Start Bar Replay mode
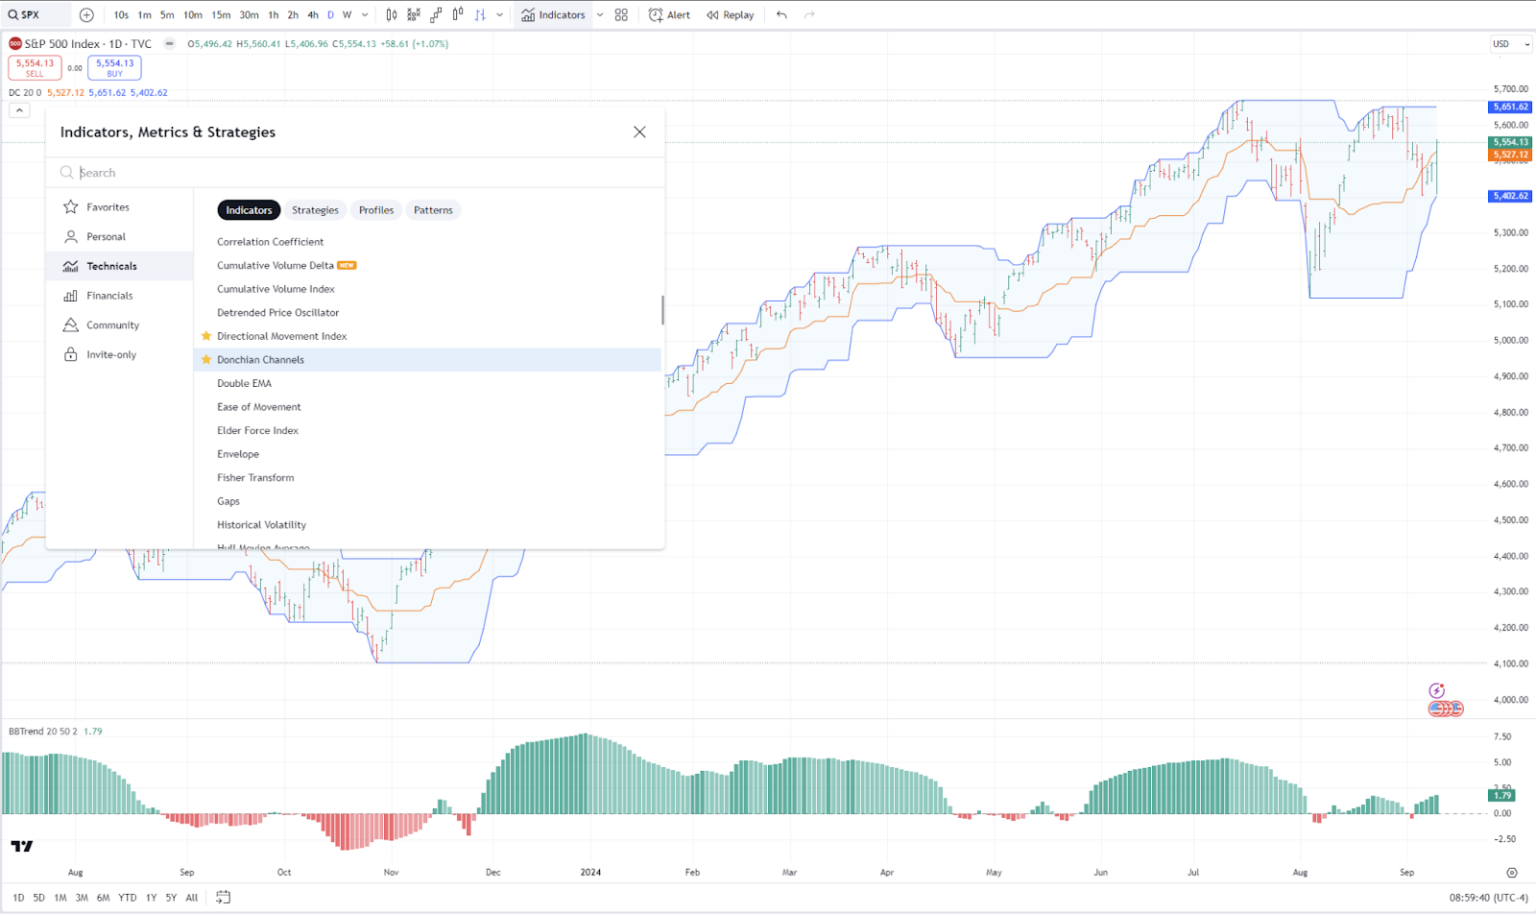This screenshot has width=1536, height=914. tap(730, 15)
